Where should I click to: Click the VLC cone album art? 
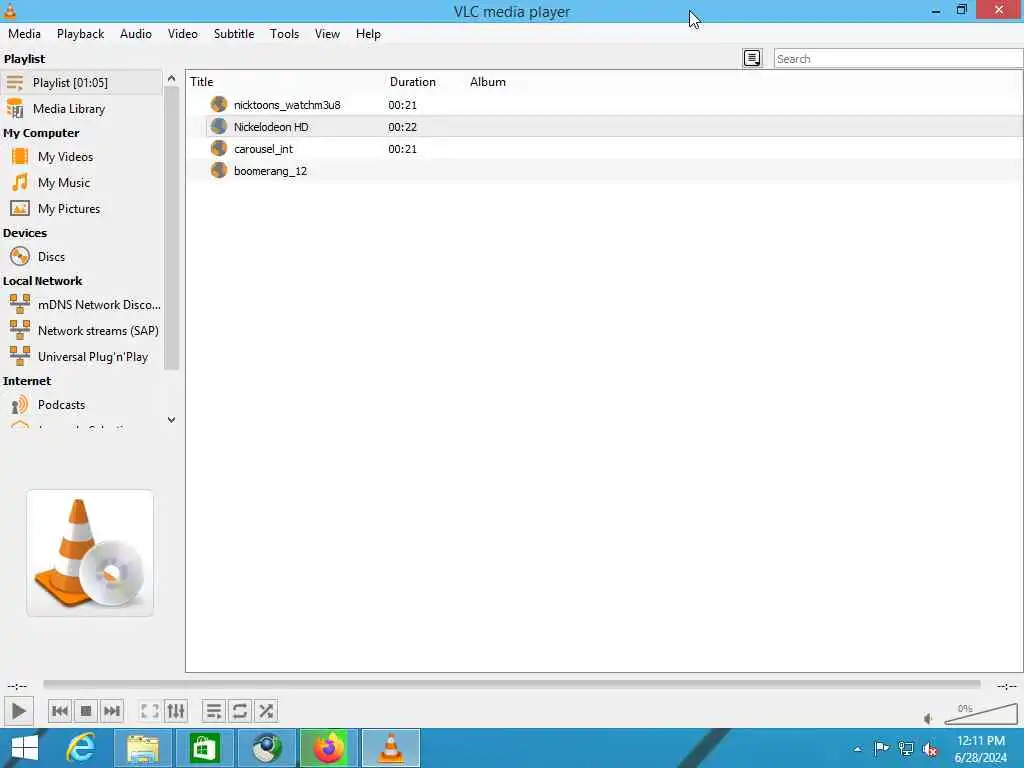(x=90, y=552)
